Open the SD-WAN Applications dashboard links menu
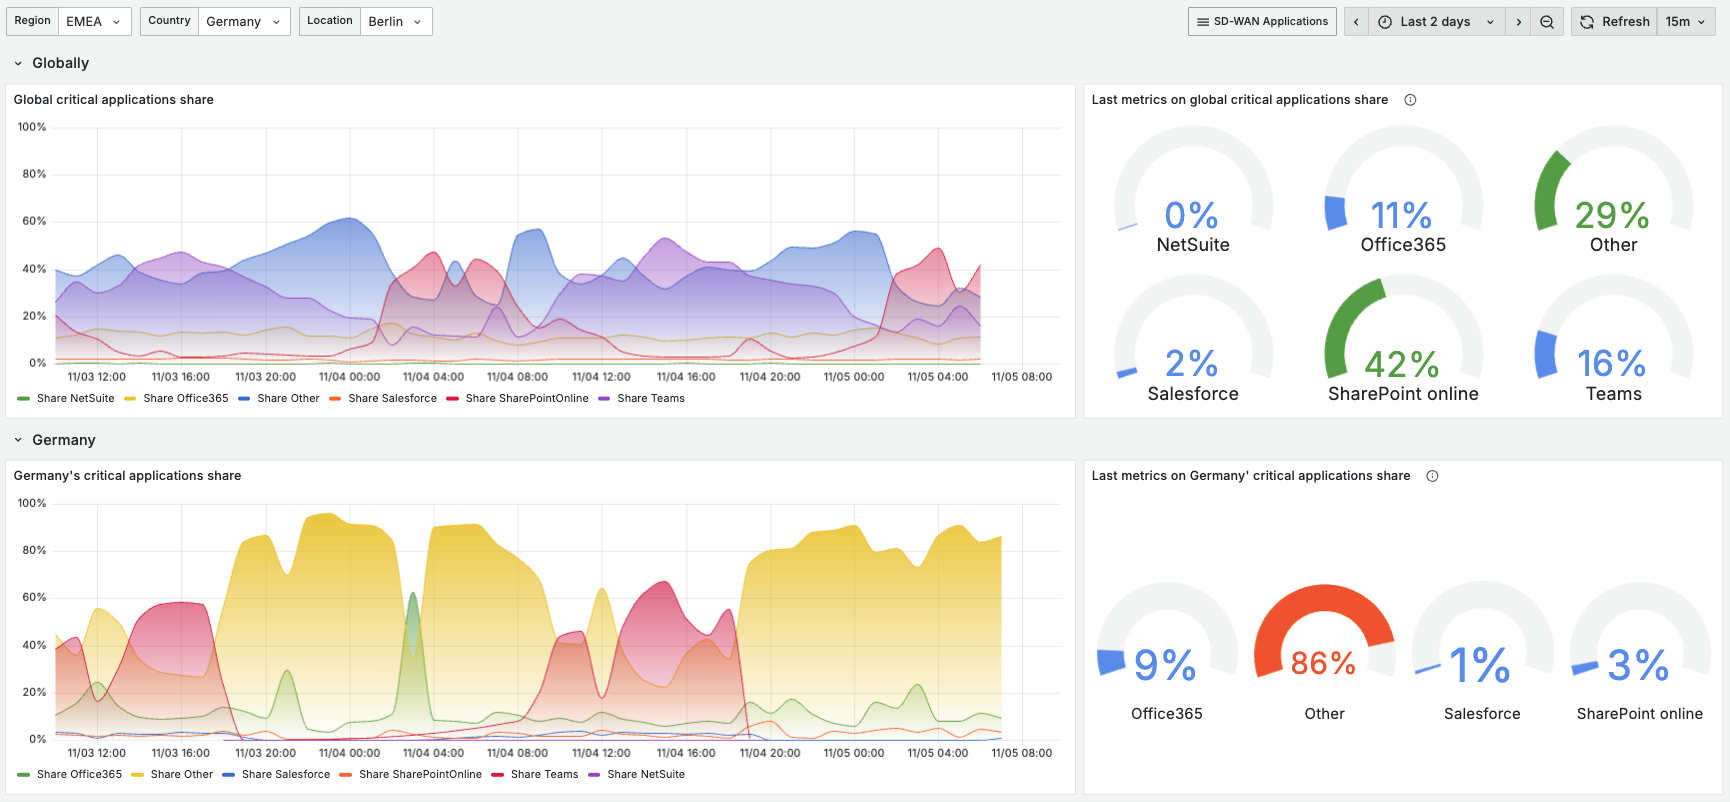This screenshot has width=1730, height=802. [1262, 22]
